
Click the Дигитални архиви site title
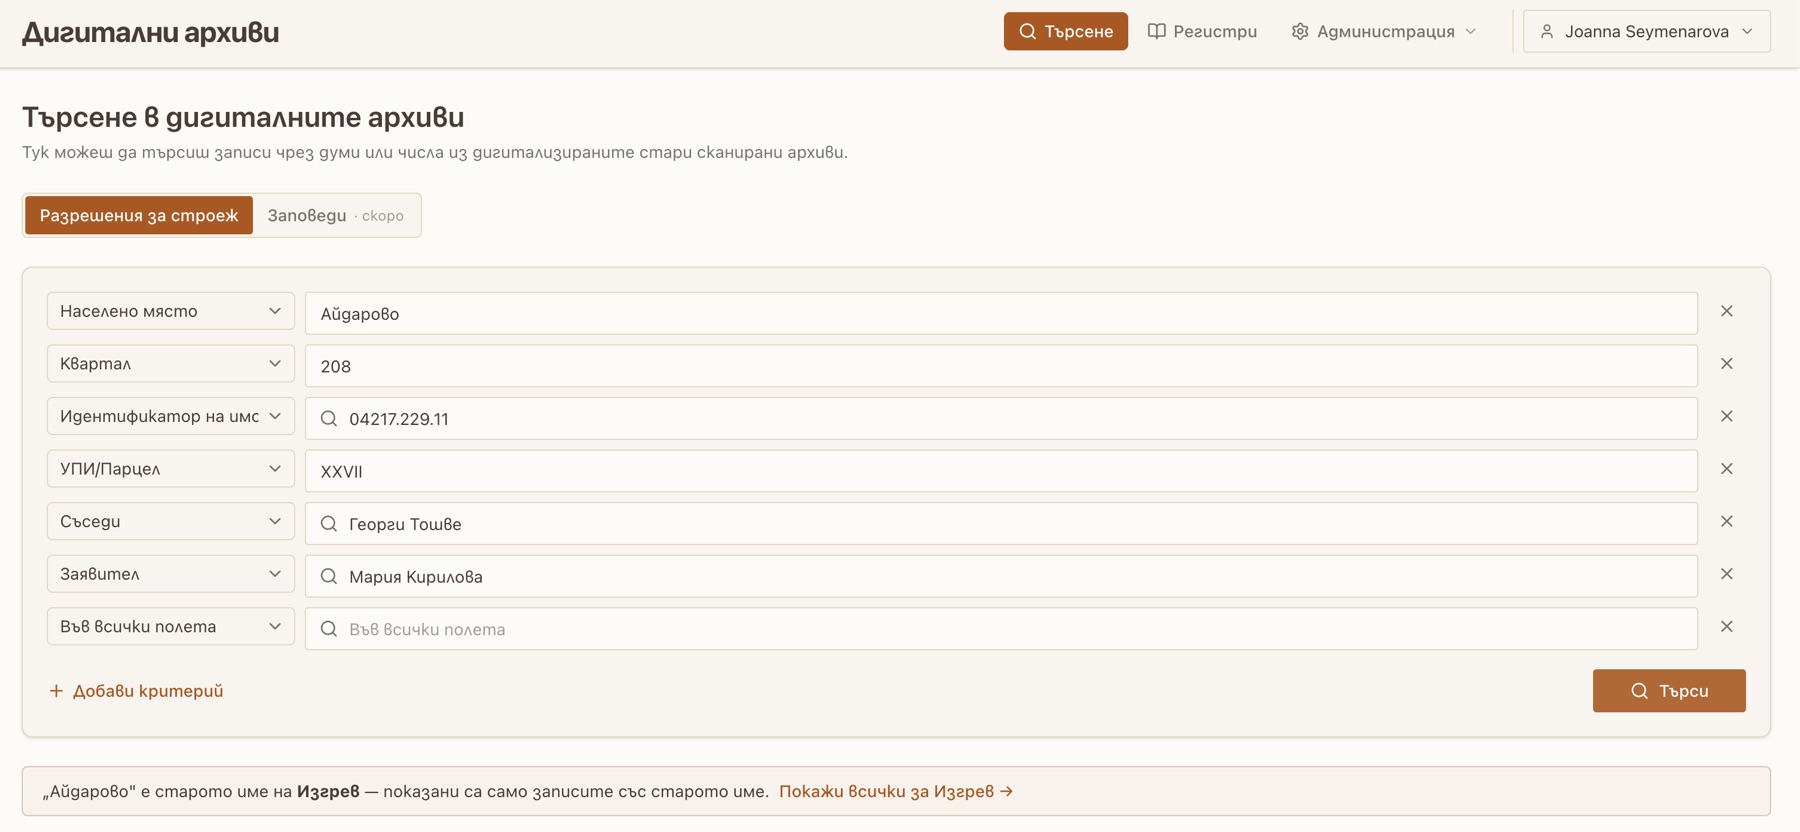tap(150, 32)
